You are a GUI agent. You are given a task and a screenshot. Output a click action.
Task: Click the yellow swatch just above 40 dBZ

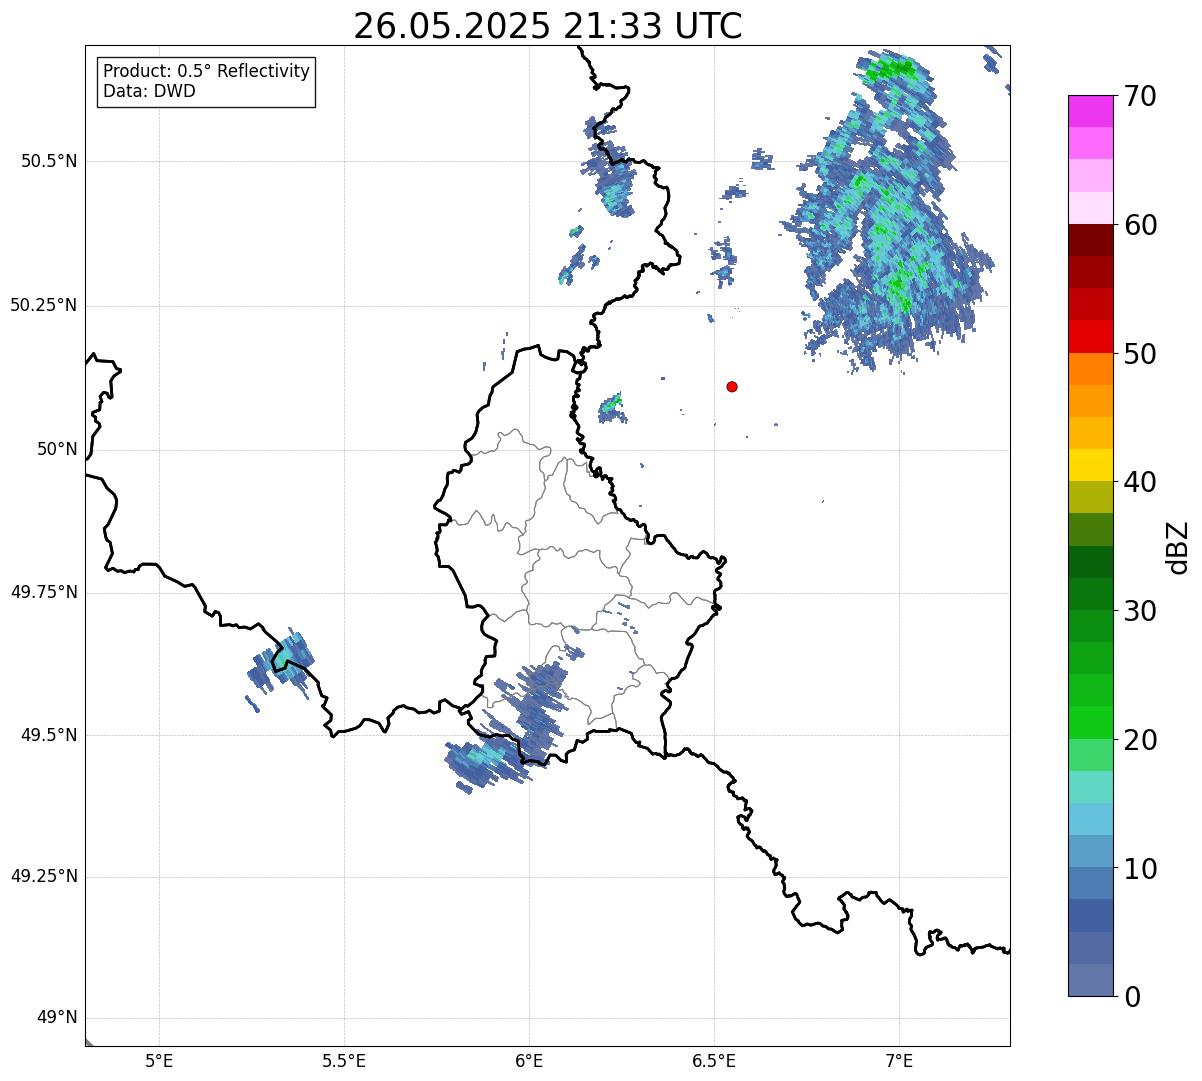[x=1090, y=465]
